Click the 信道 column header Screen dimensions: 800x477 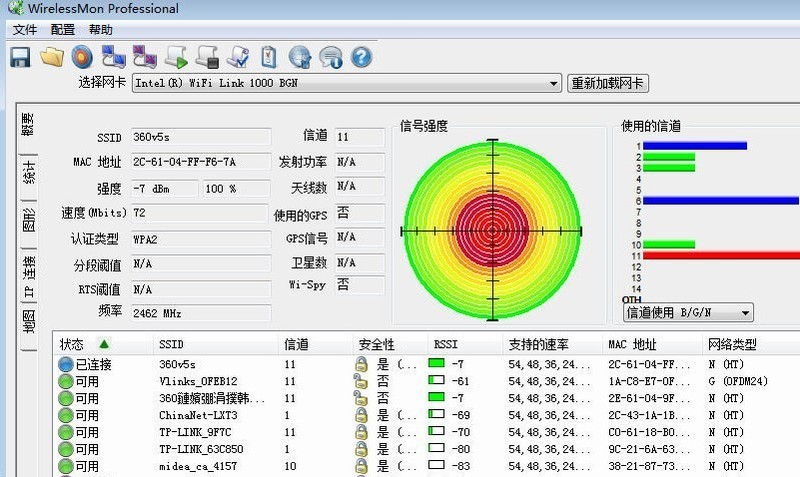(315, 344)
